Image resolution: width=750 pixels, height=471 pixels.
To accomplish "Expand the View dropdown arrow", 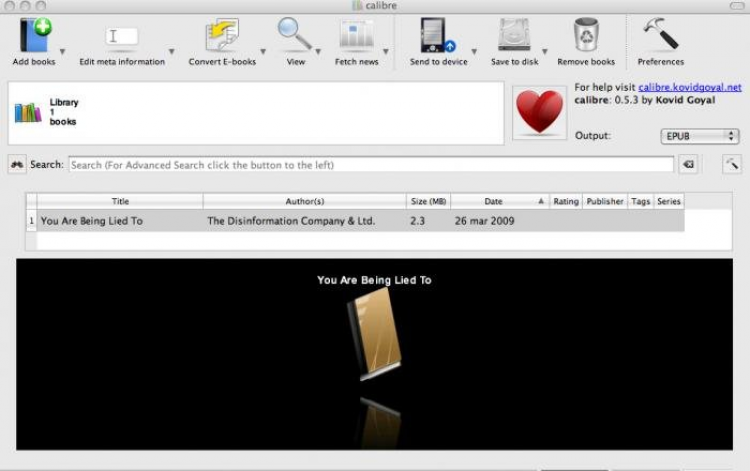I will pyautogui.click(x=318, y=51).
